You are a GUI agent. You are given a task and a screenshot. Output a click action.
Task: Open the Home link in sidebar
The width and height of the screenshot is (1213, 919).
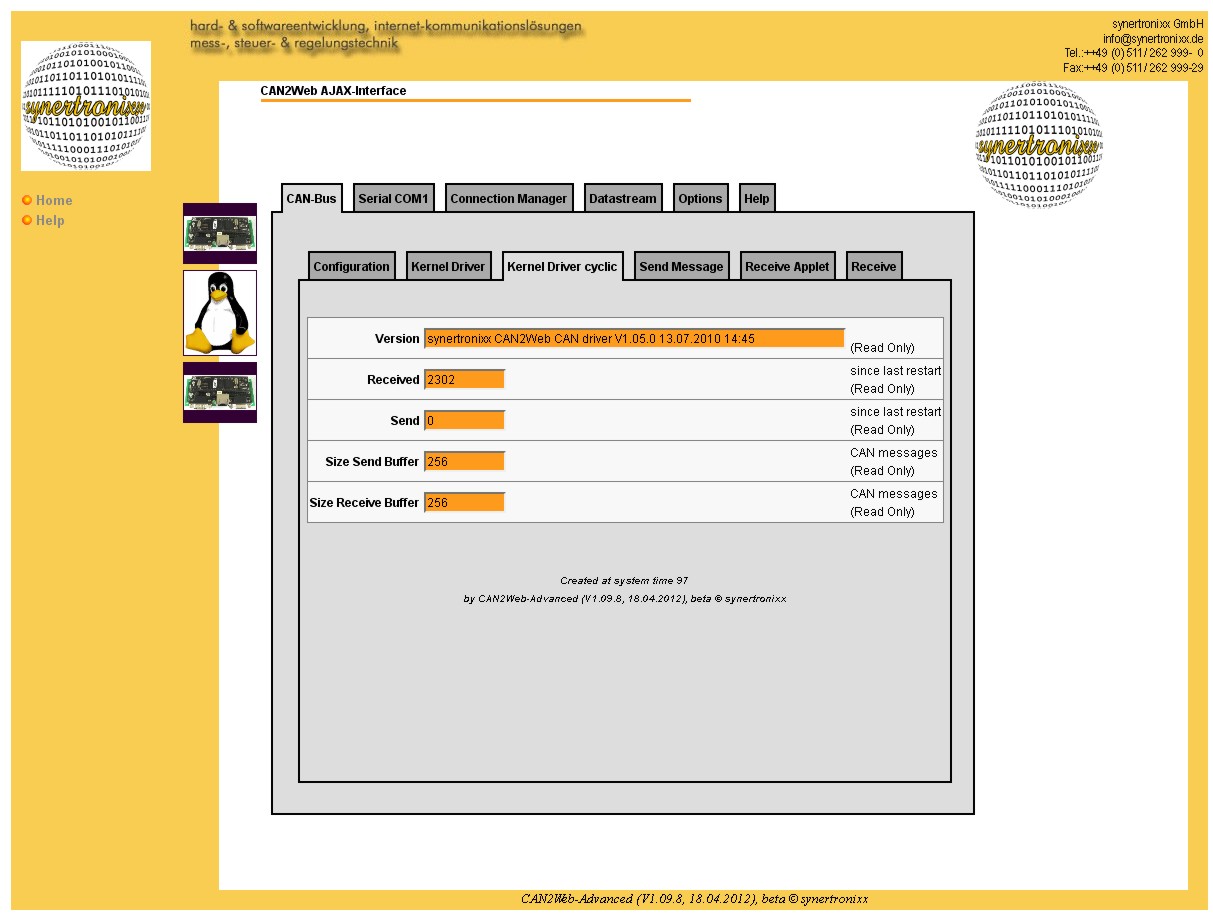54,201
